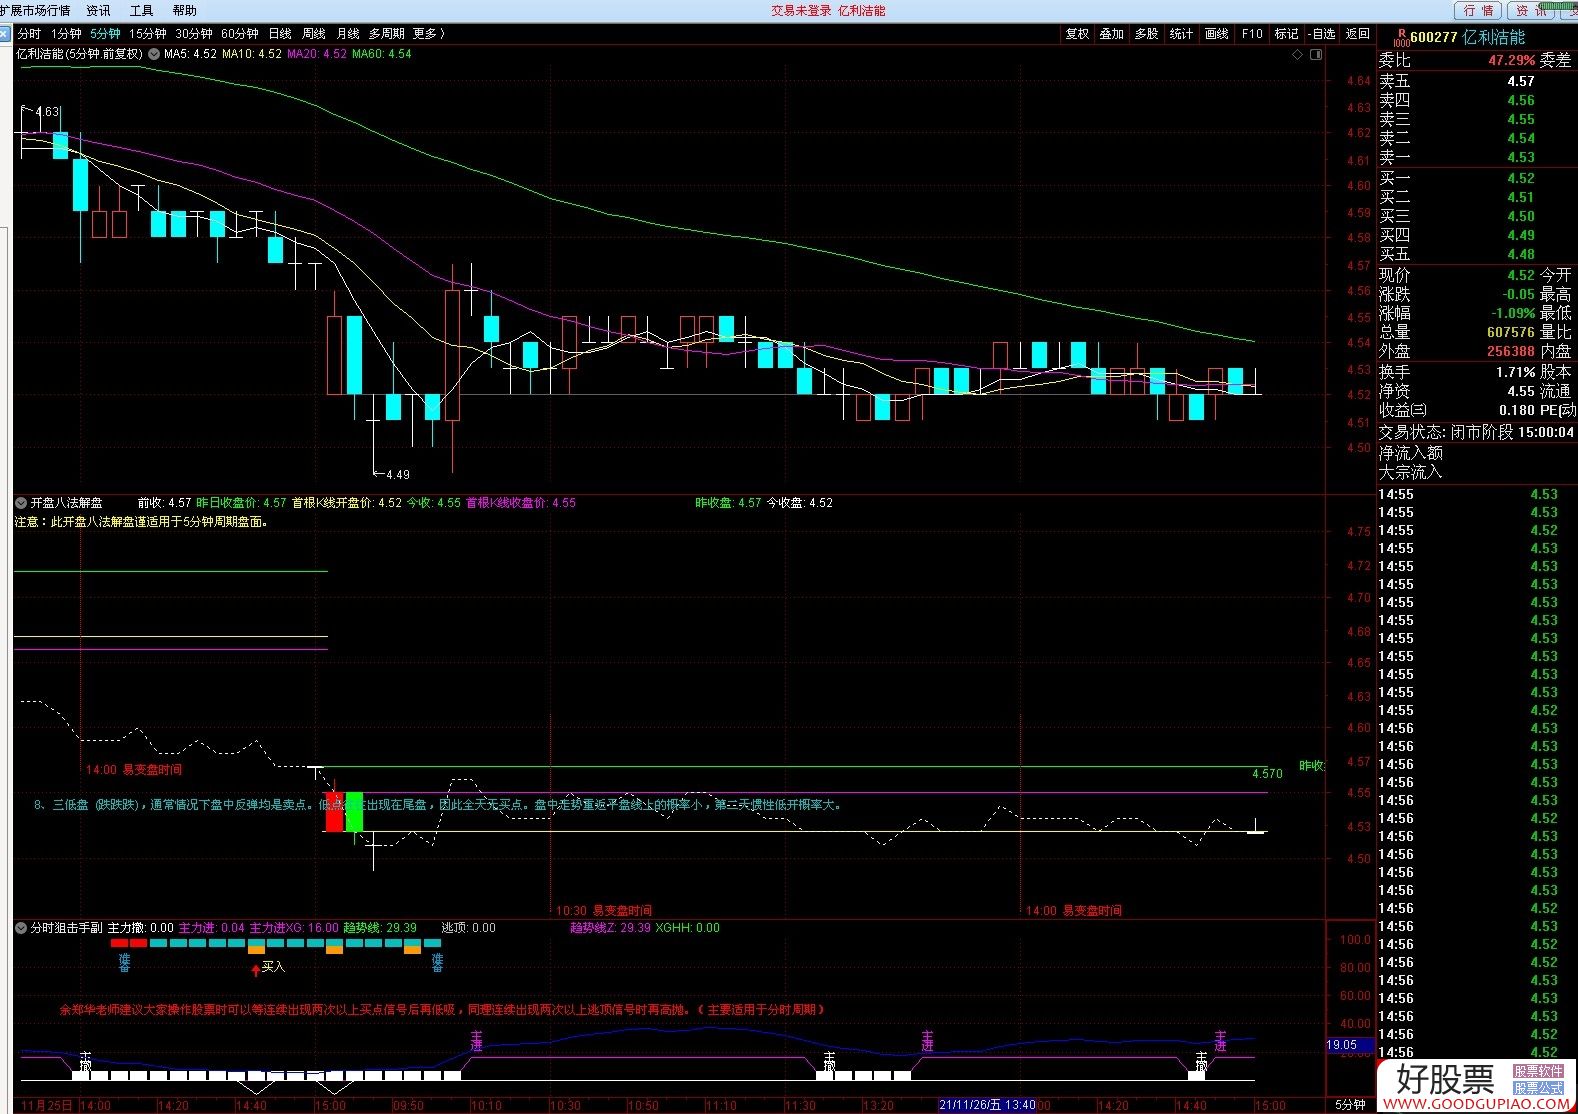Expand the 亿利洁能 main chart indicator dropdown
Image resolution: width=1578 pixels, height=1114 pixels.
(x=153, y=54)
